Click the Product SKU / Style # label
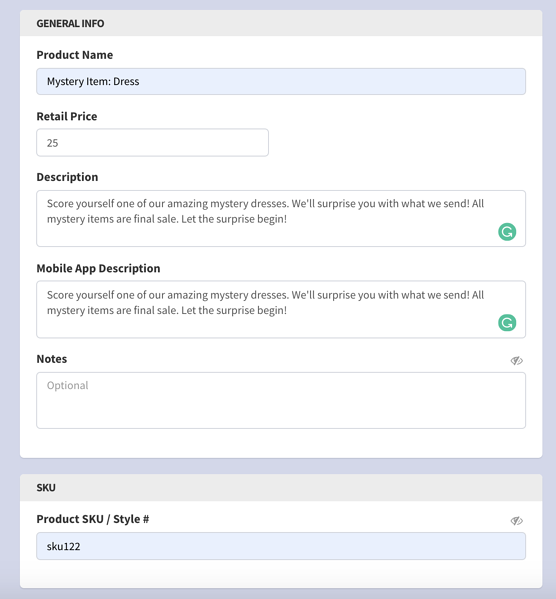Screen dimensions: 556x599 pos(93,519)
